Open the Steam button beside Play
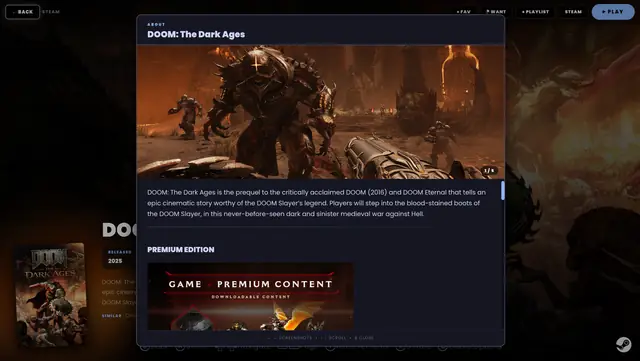 click(573, 12)
